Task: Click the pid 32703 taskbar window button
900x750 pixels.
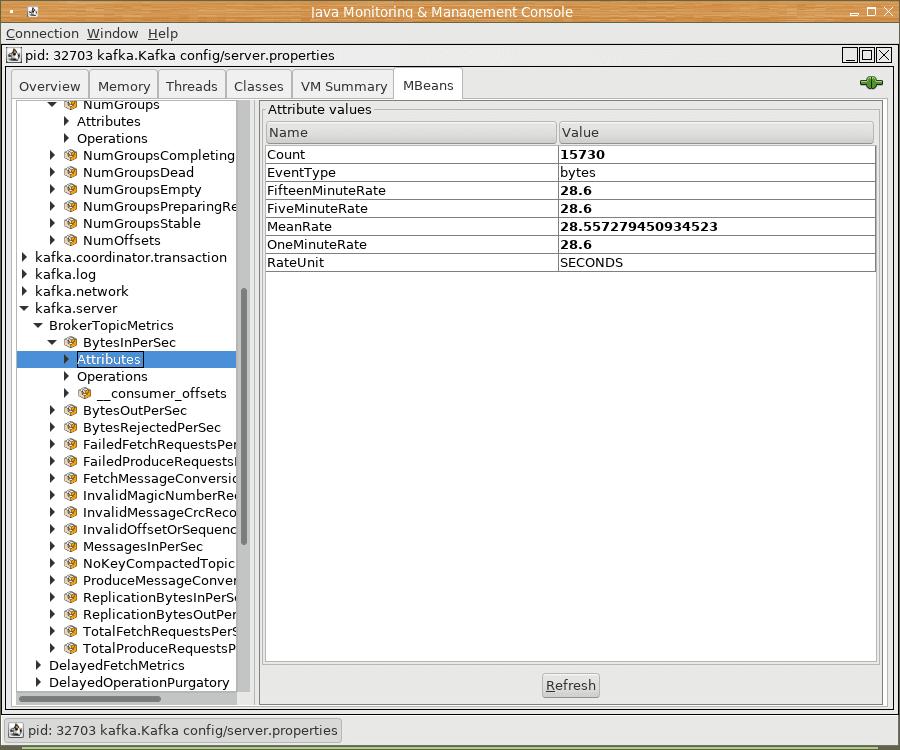Action: pyautogui.click(x=173, y=730)
